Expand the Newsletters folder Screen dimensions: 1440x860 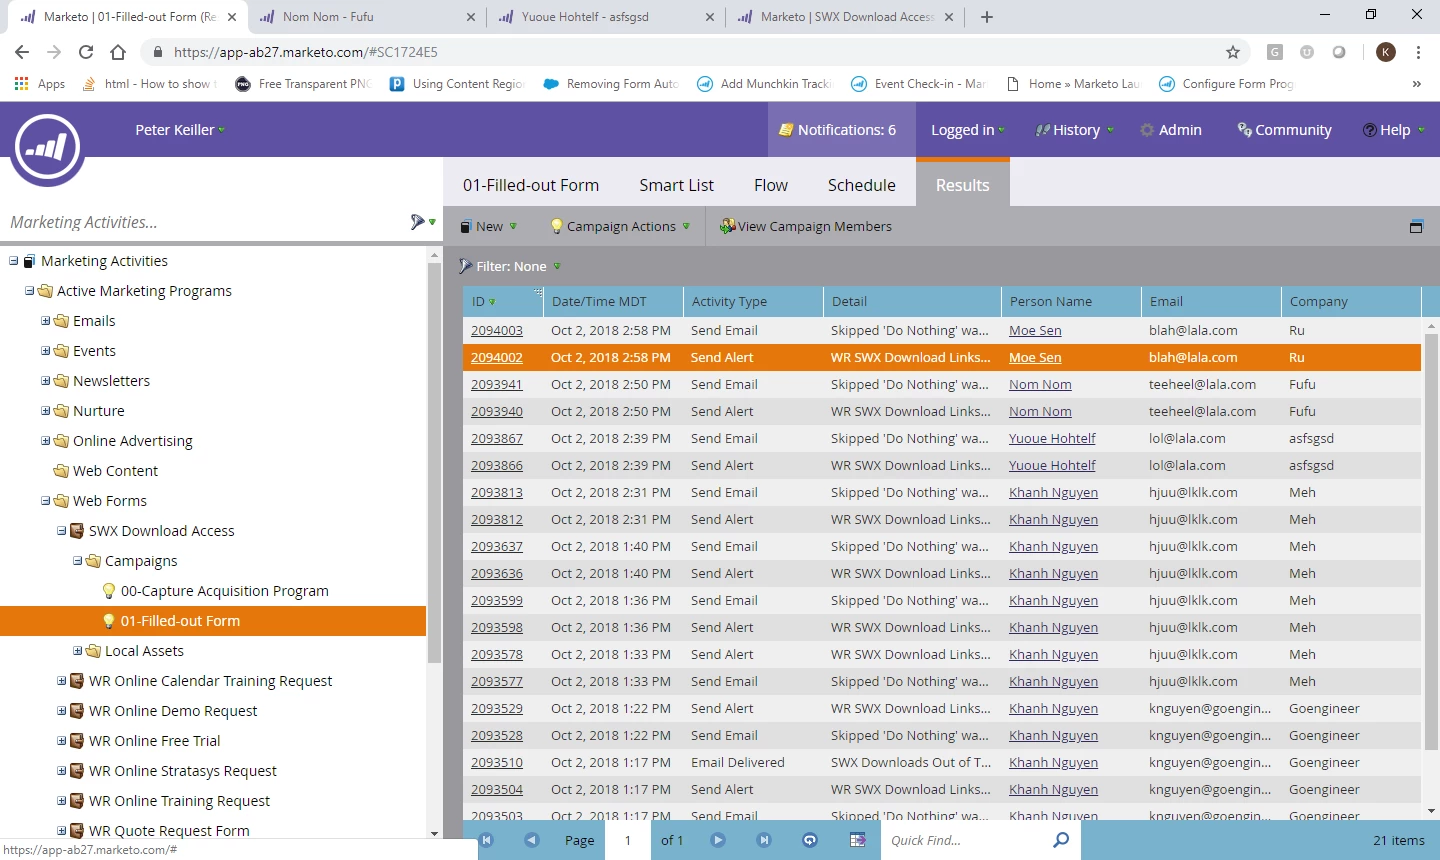pos(46,381)
